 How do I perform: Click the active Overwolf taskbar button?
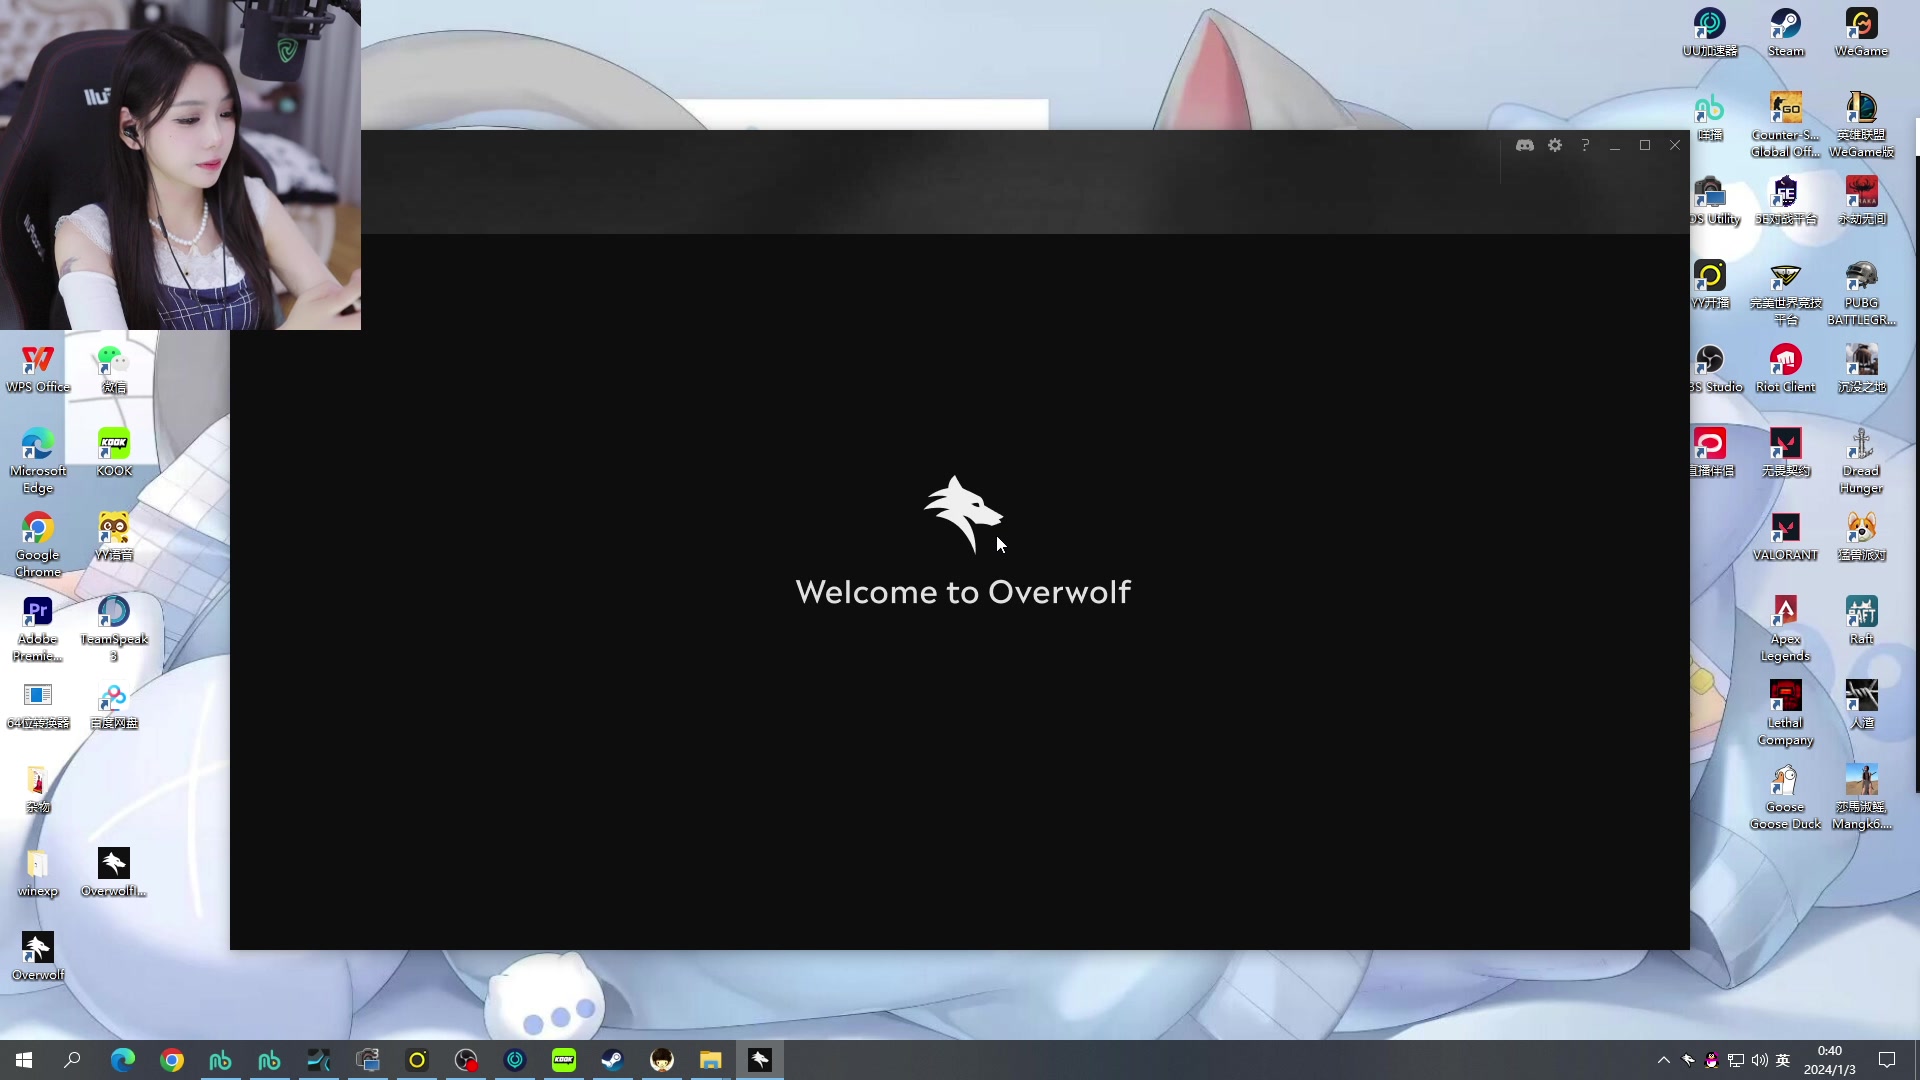pyautogui.click(x=760, y=1060)
